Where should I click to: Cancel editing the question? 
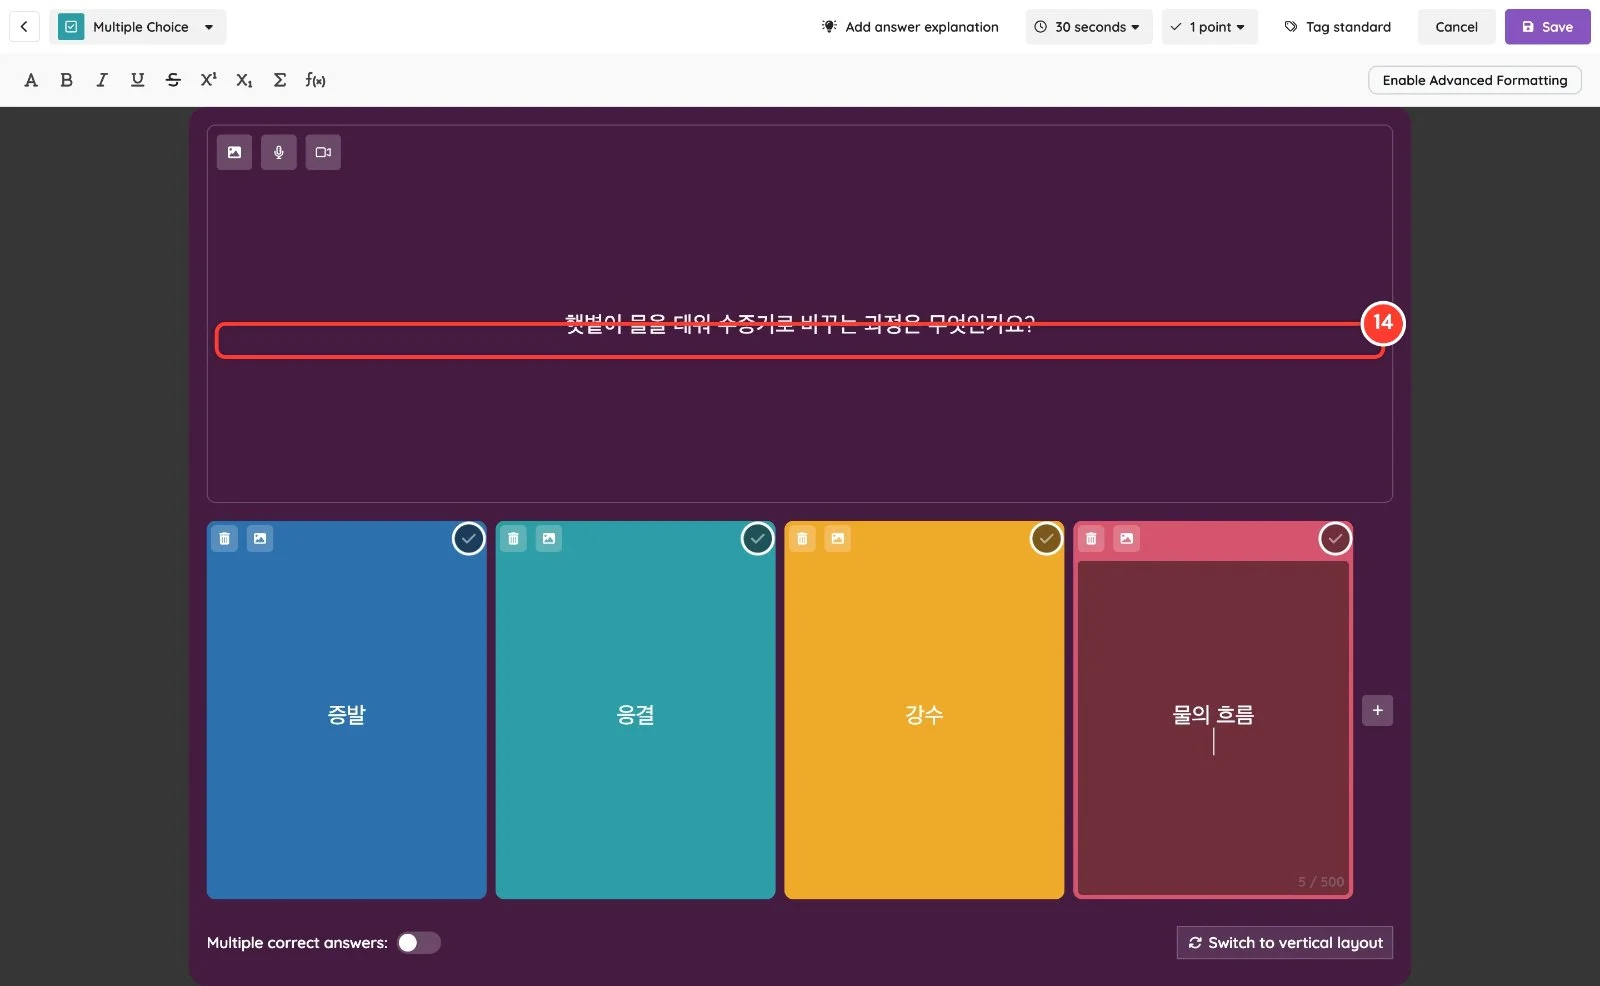tap(1456, 27)
